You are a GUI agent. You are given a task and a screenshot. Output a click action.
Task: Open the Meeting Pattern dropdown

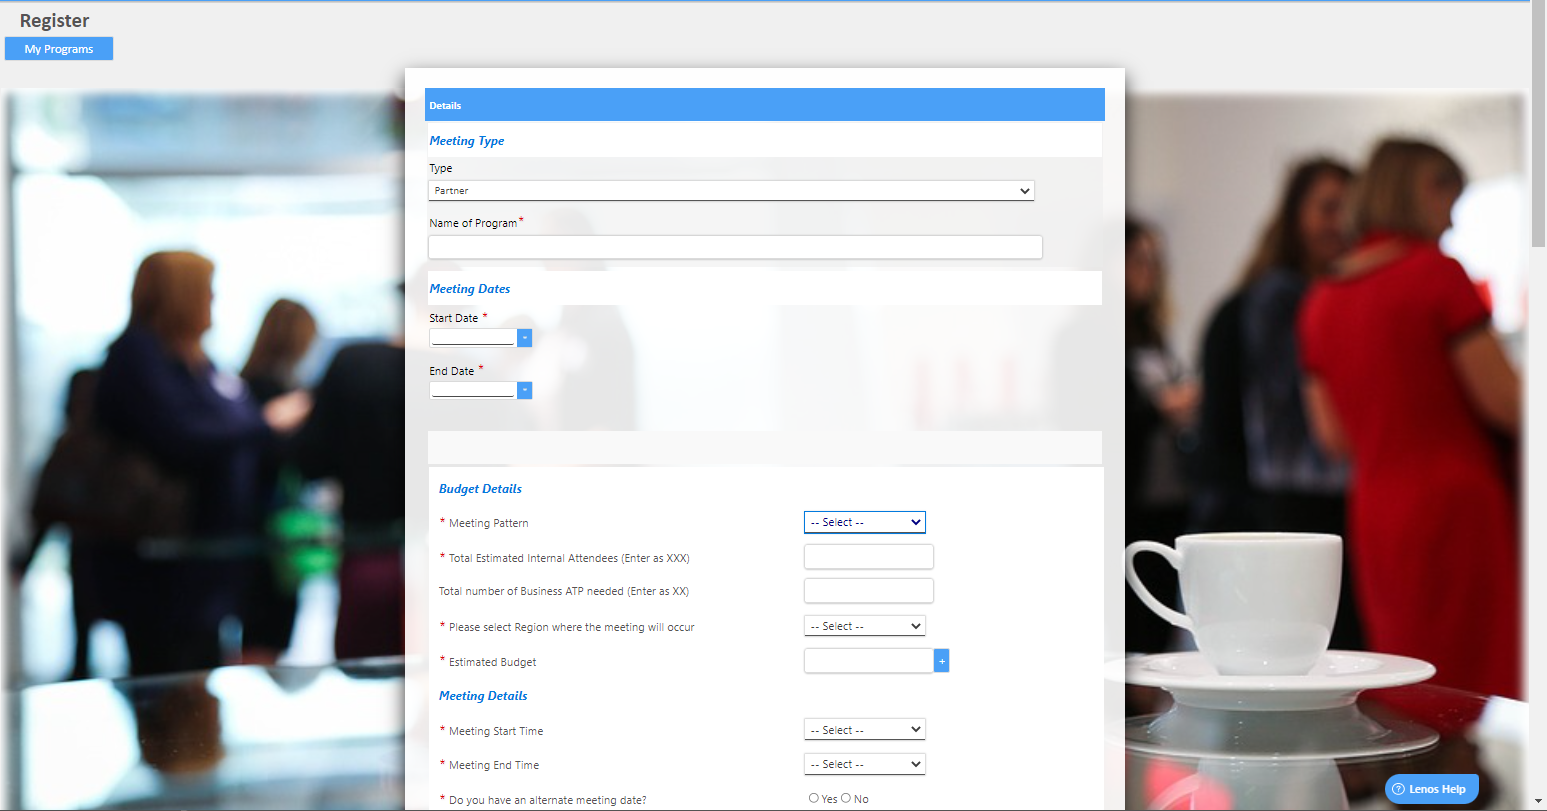pyautogui.click(x=864, y=522)
